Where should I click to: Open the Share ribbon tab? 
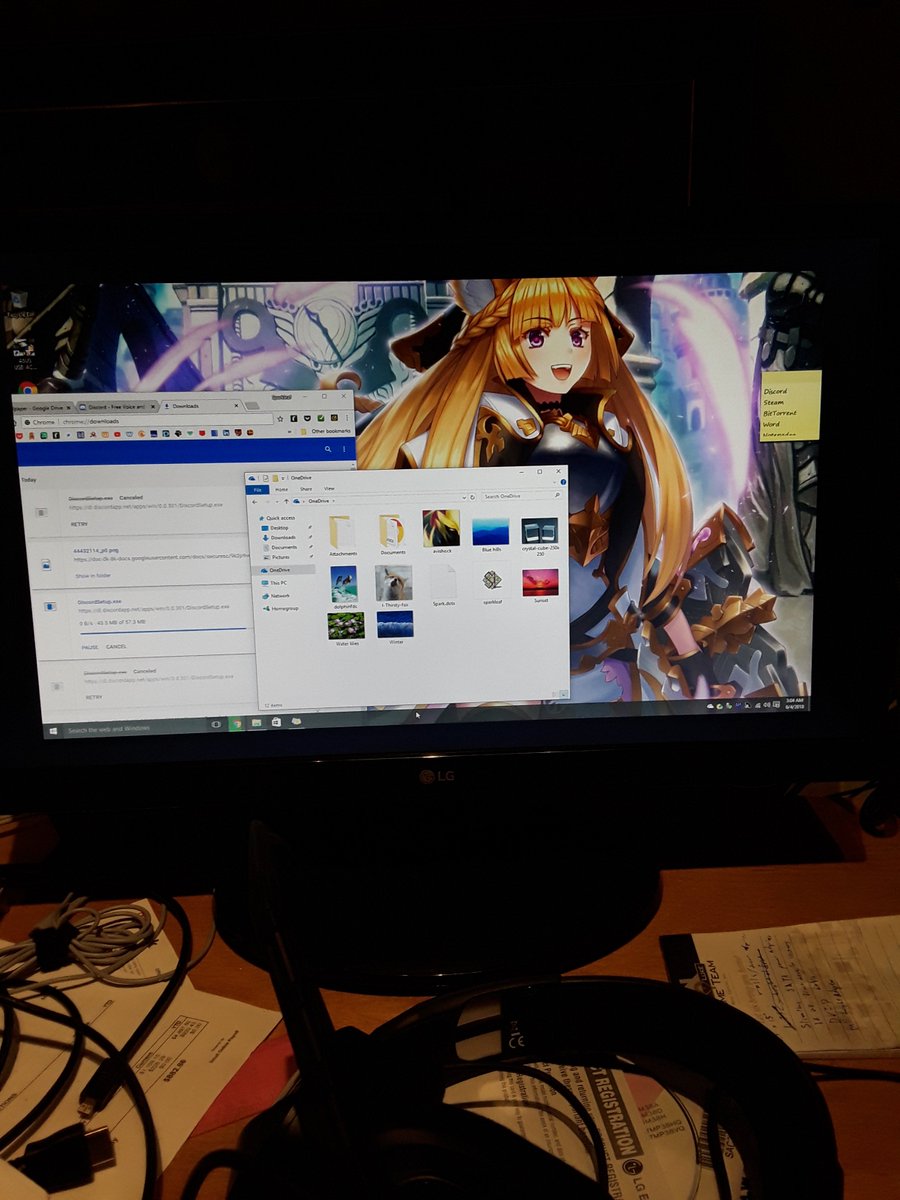[x=305, y=489]
